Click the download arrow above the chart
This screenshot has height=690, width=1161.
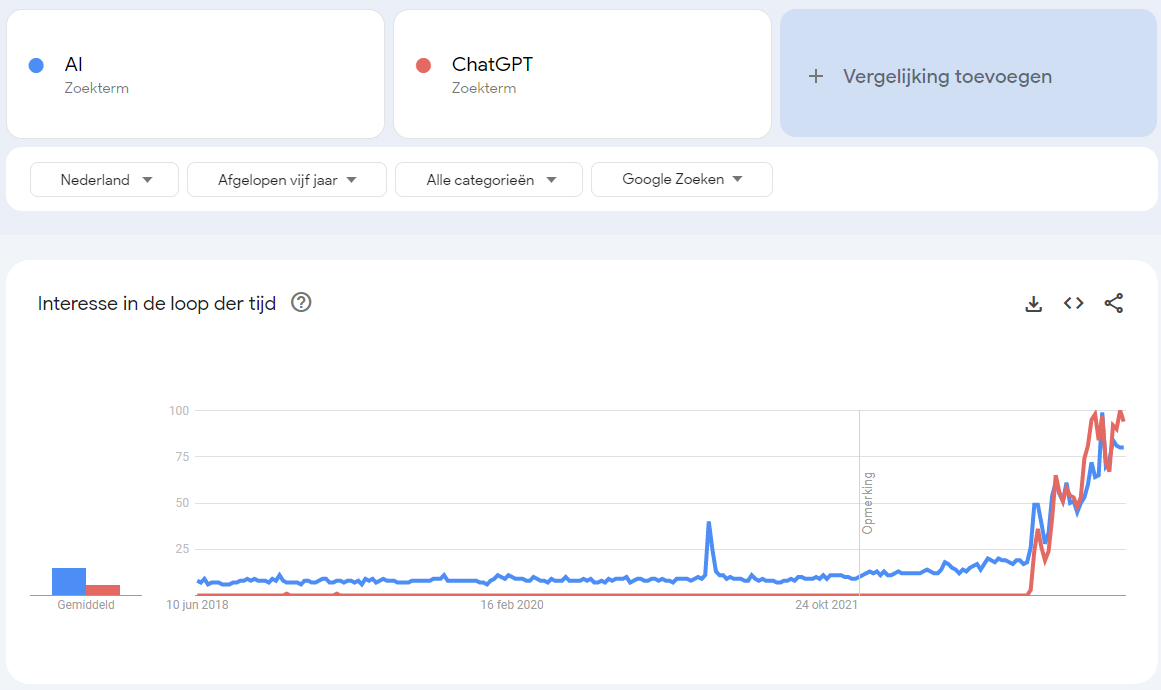point(1033,303)
